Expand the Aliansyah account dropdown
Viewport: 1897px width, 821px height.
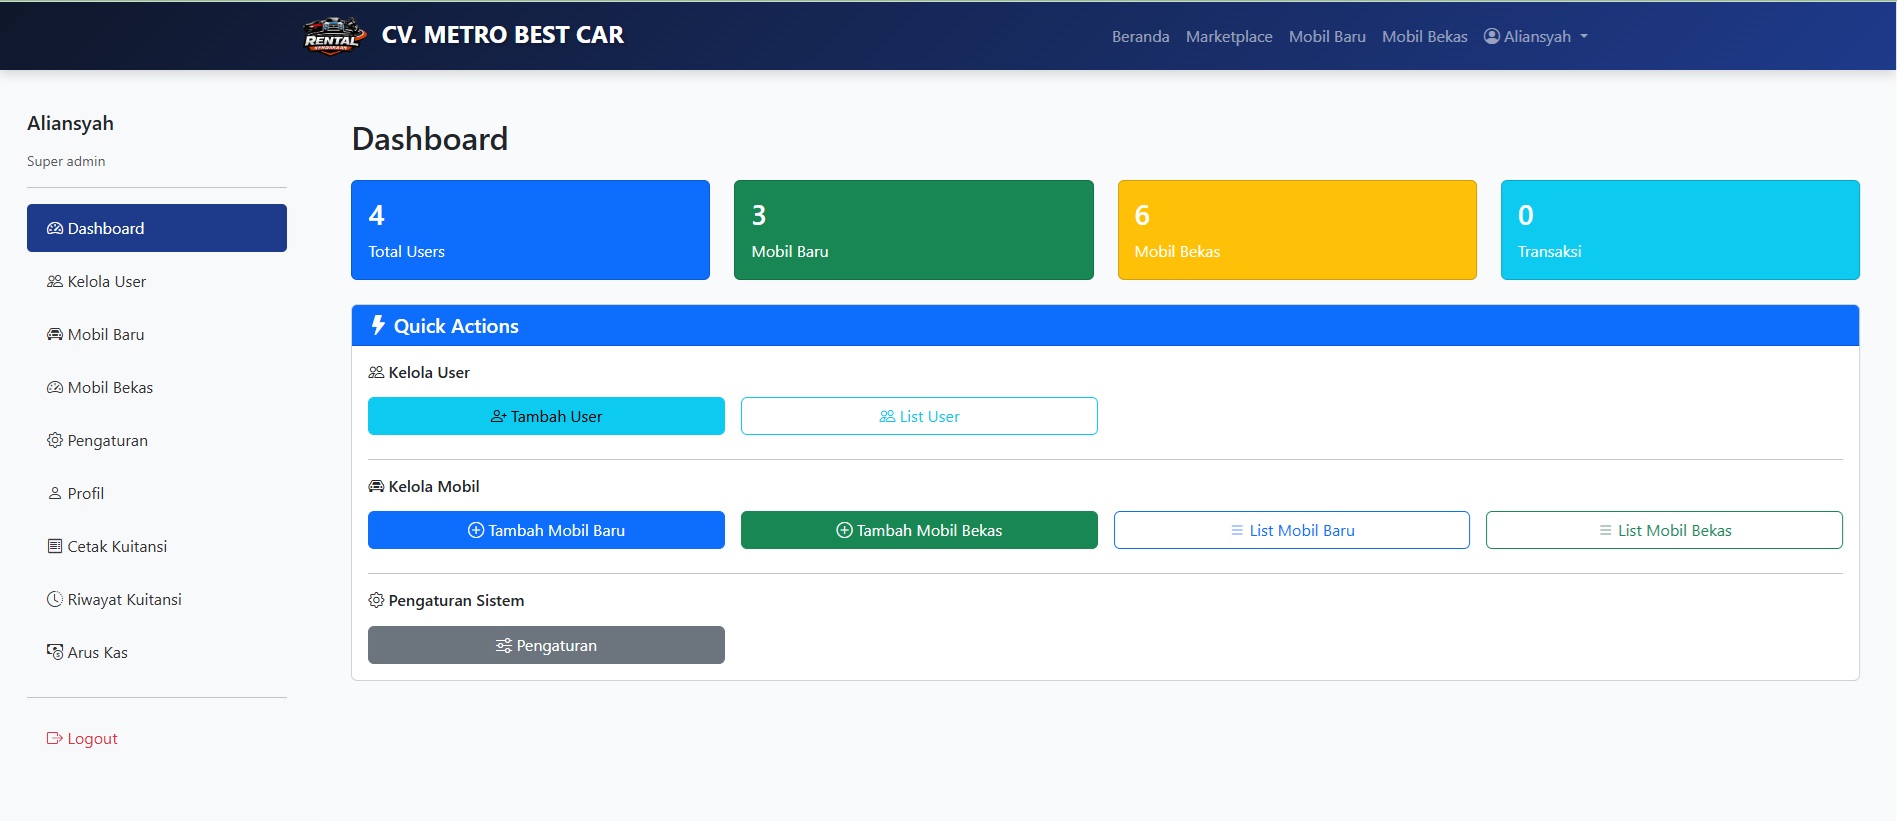(1536, 37)
